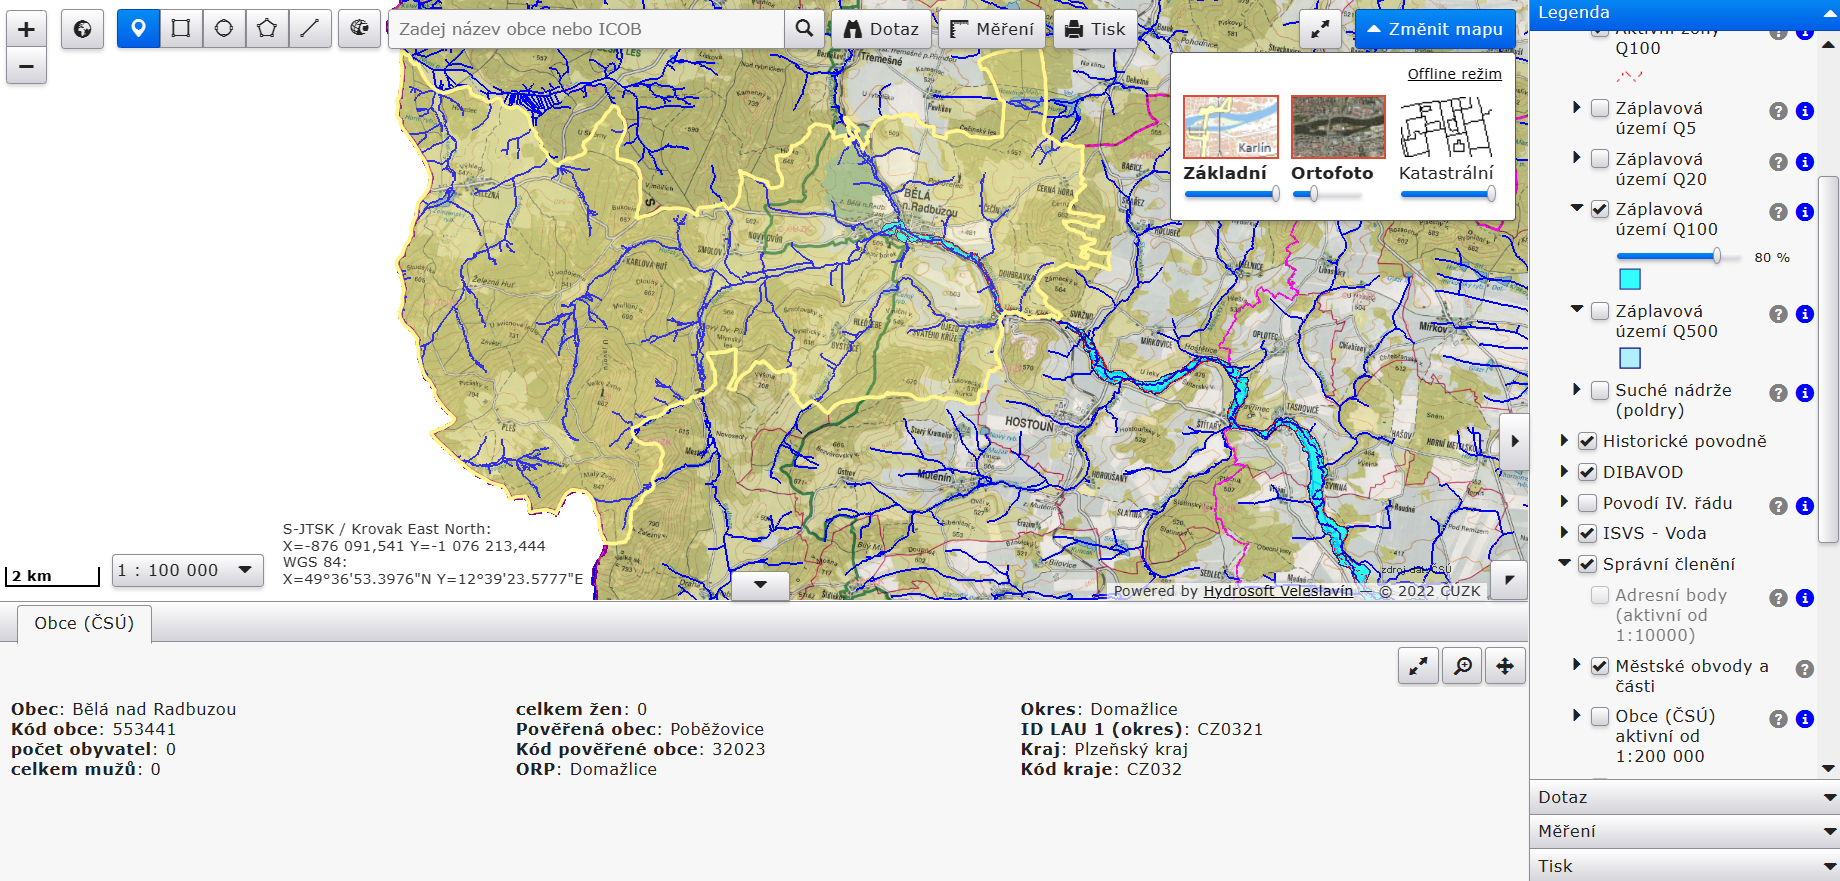Open help for Záplavová území Q20

1778,162
